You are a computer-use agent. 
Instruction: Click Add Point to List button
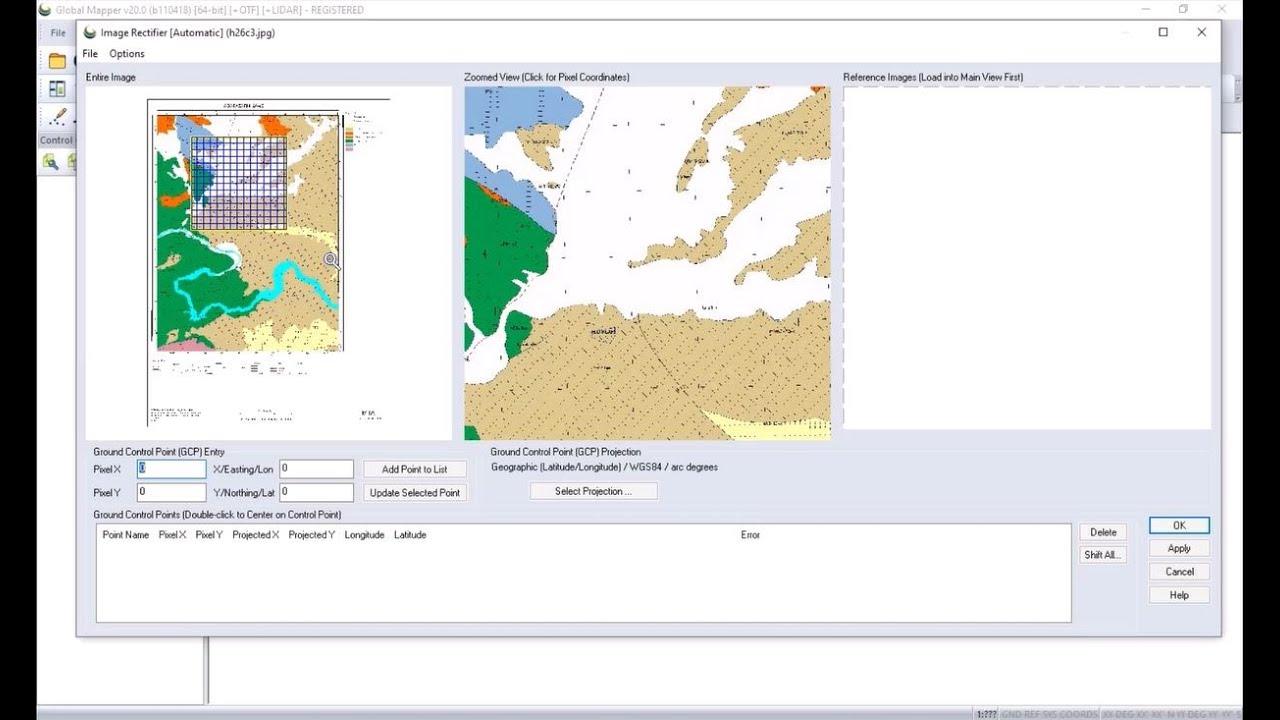(x=415, y=469)
